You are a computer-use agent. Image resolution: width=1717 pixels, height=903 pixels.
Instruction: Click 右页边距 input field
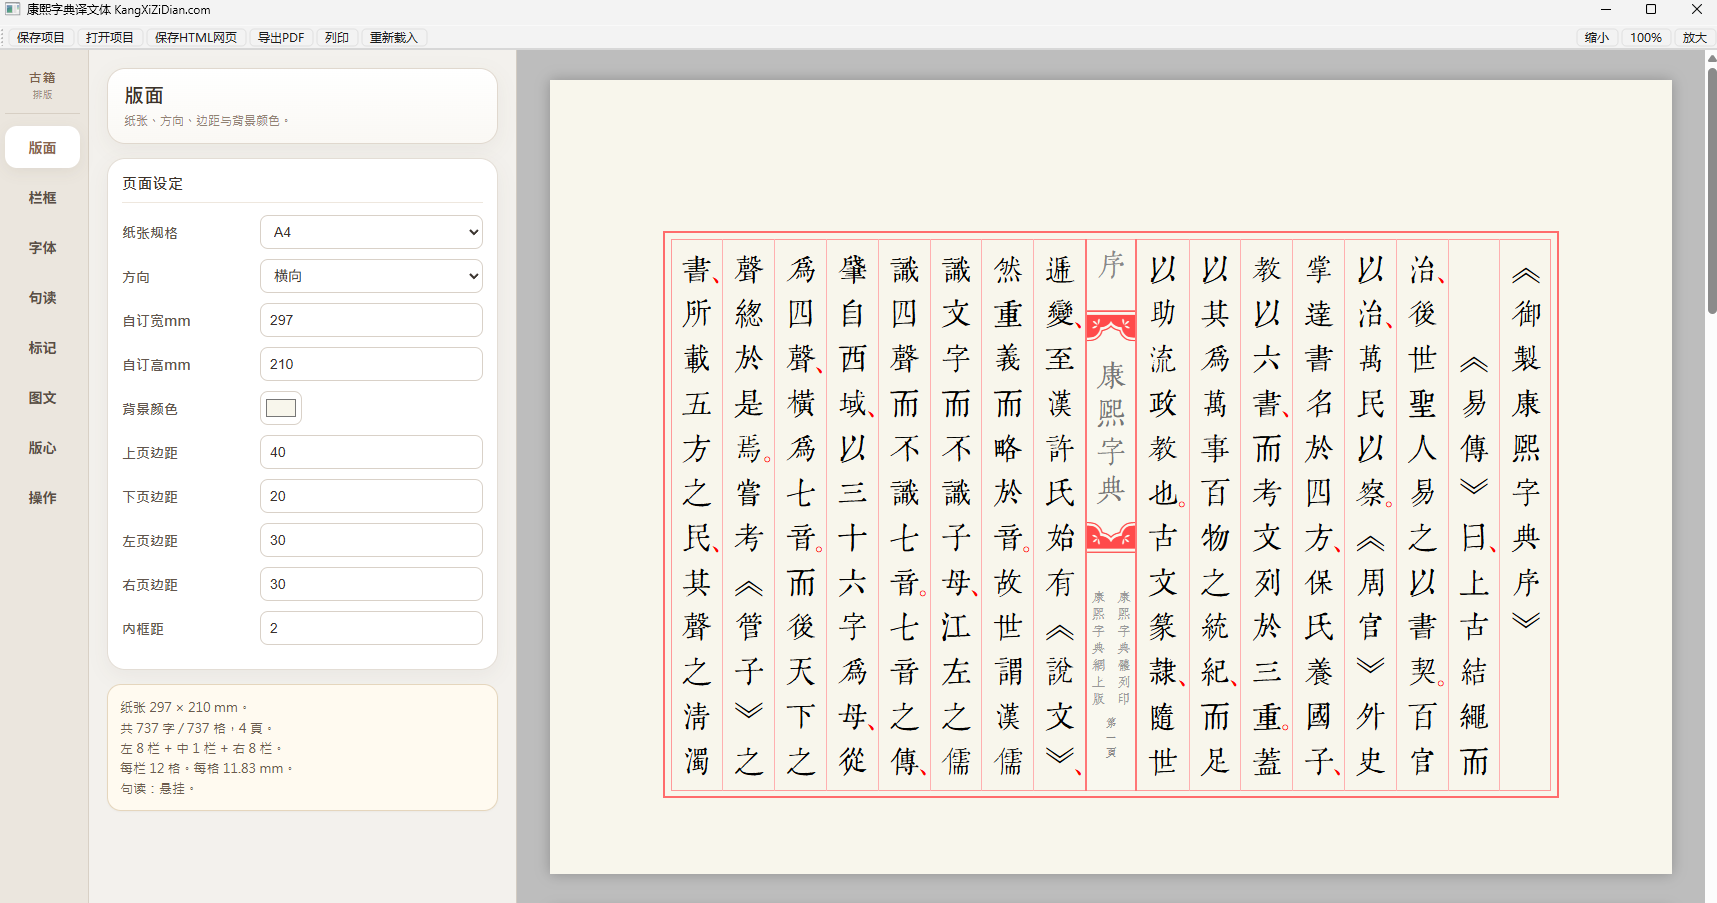[371, 584]
